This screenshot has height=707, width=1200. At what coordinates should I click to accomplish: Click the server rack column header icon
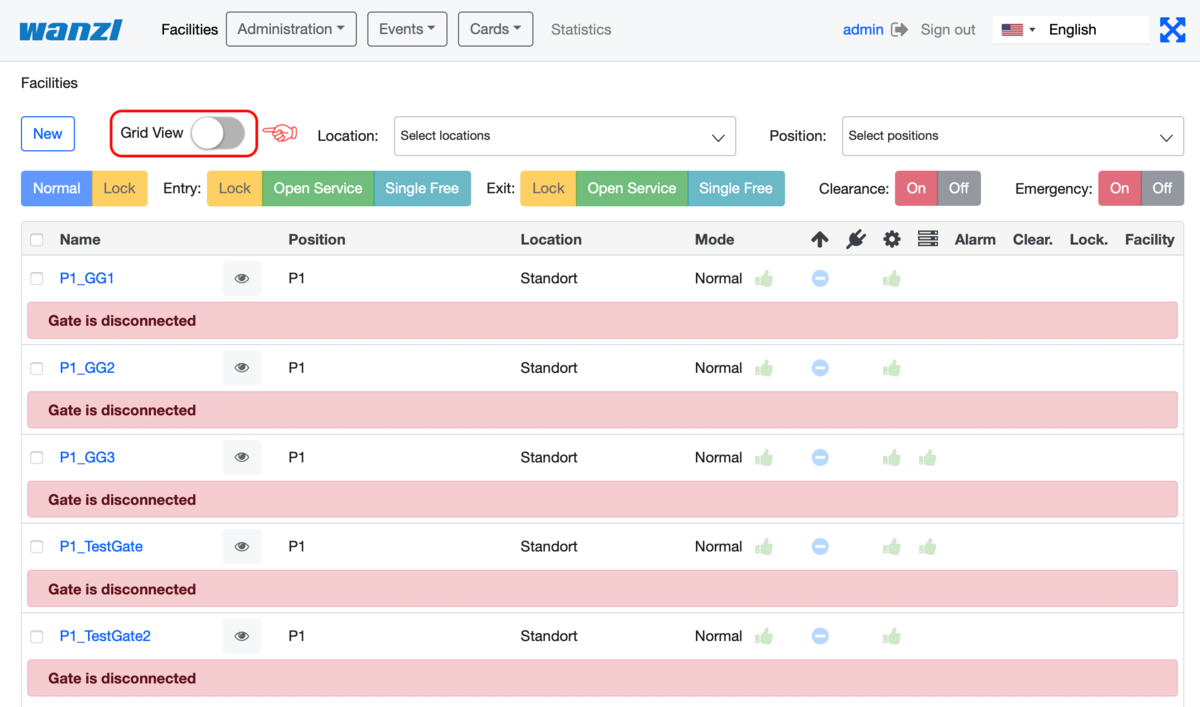[927, 239]
